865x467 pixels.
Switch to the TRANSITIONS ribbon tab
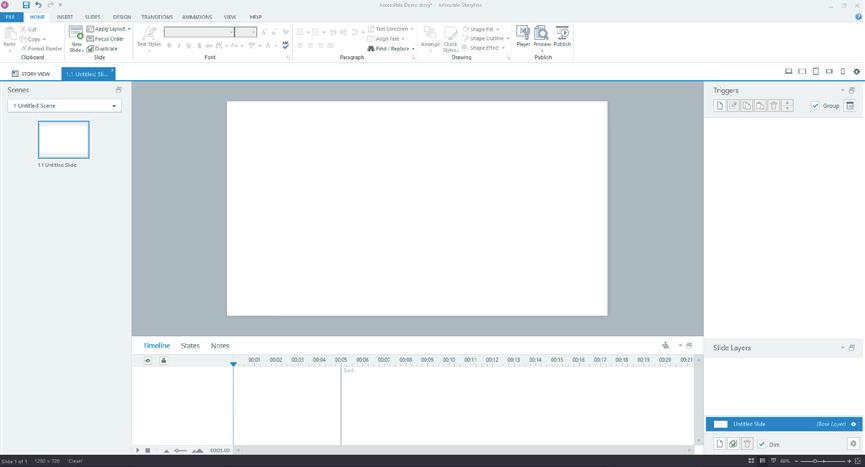click(157, 17)
